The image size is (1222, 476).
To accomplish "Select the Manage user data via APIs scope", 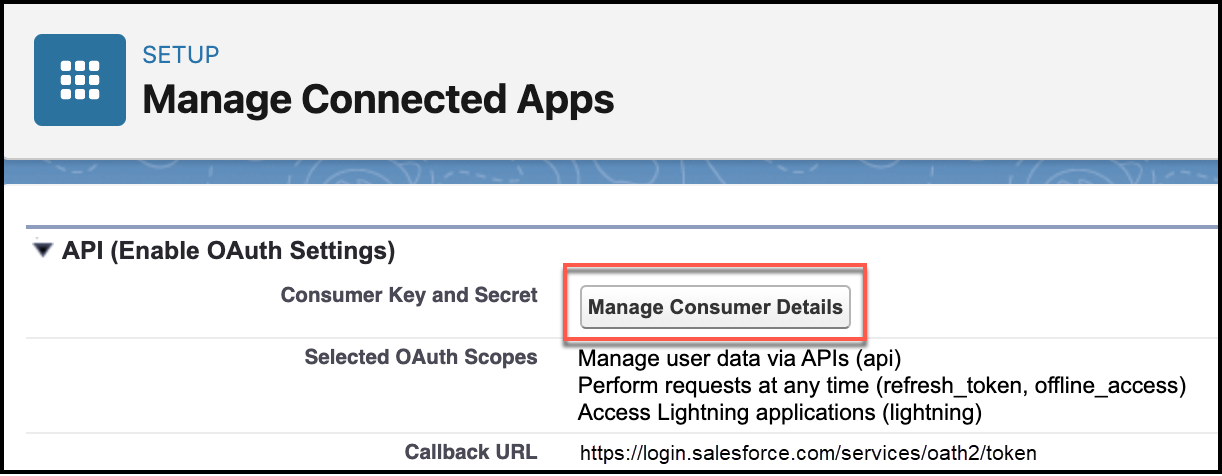I will pyautogui.click(x=747, y=358).
